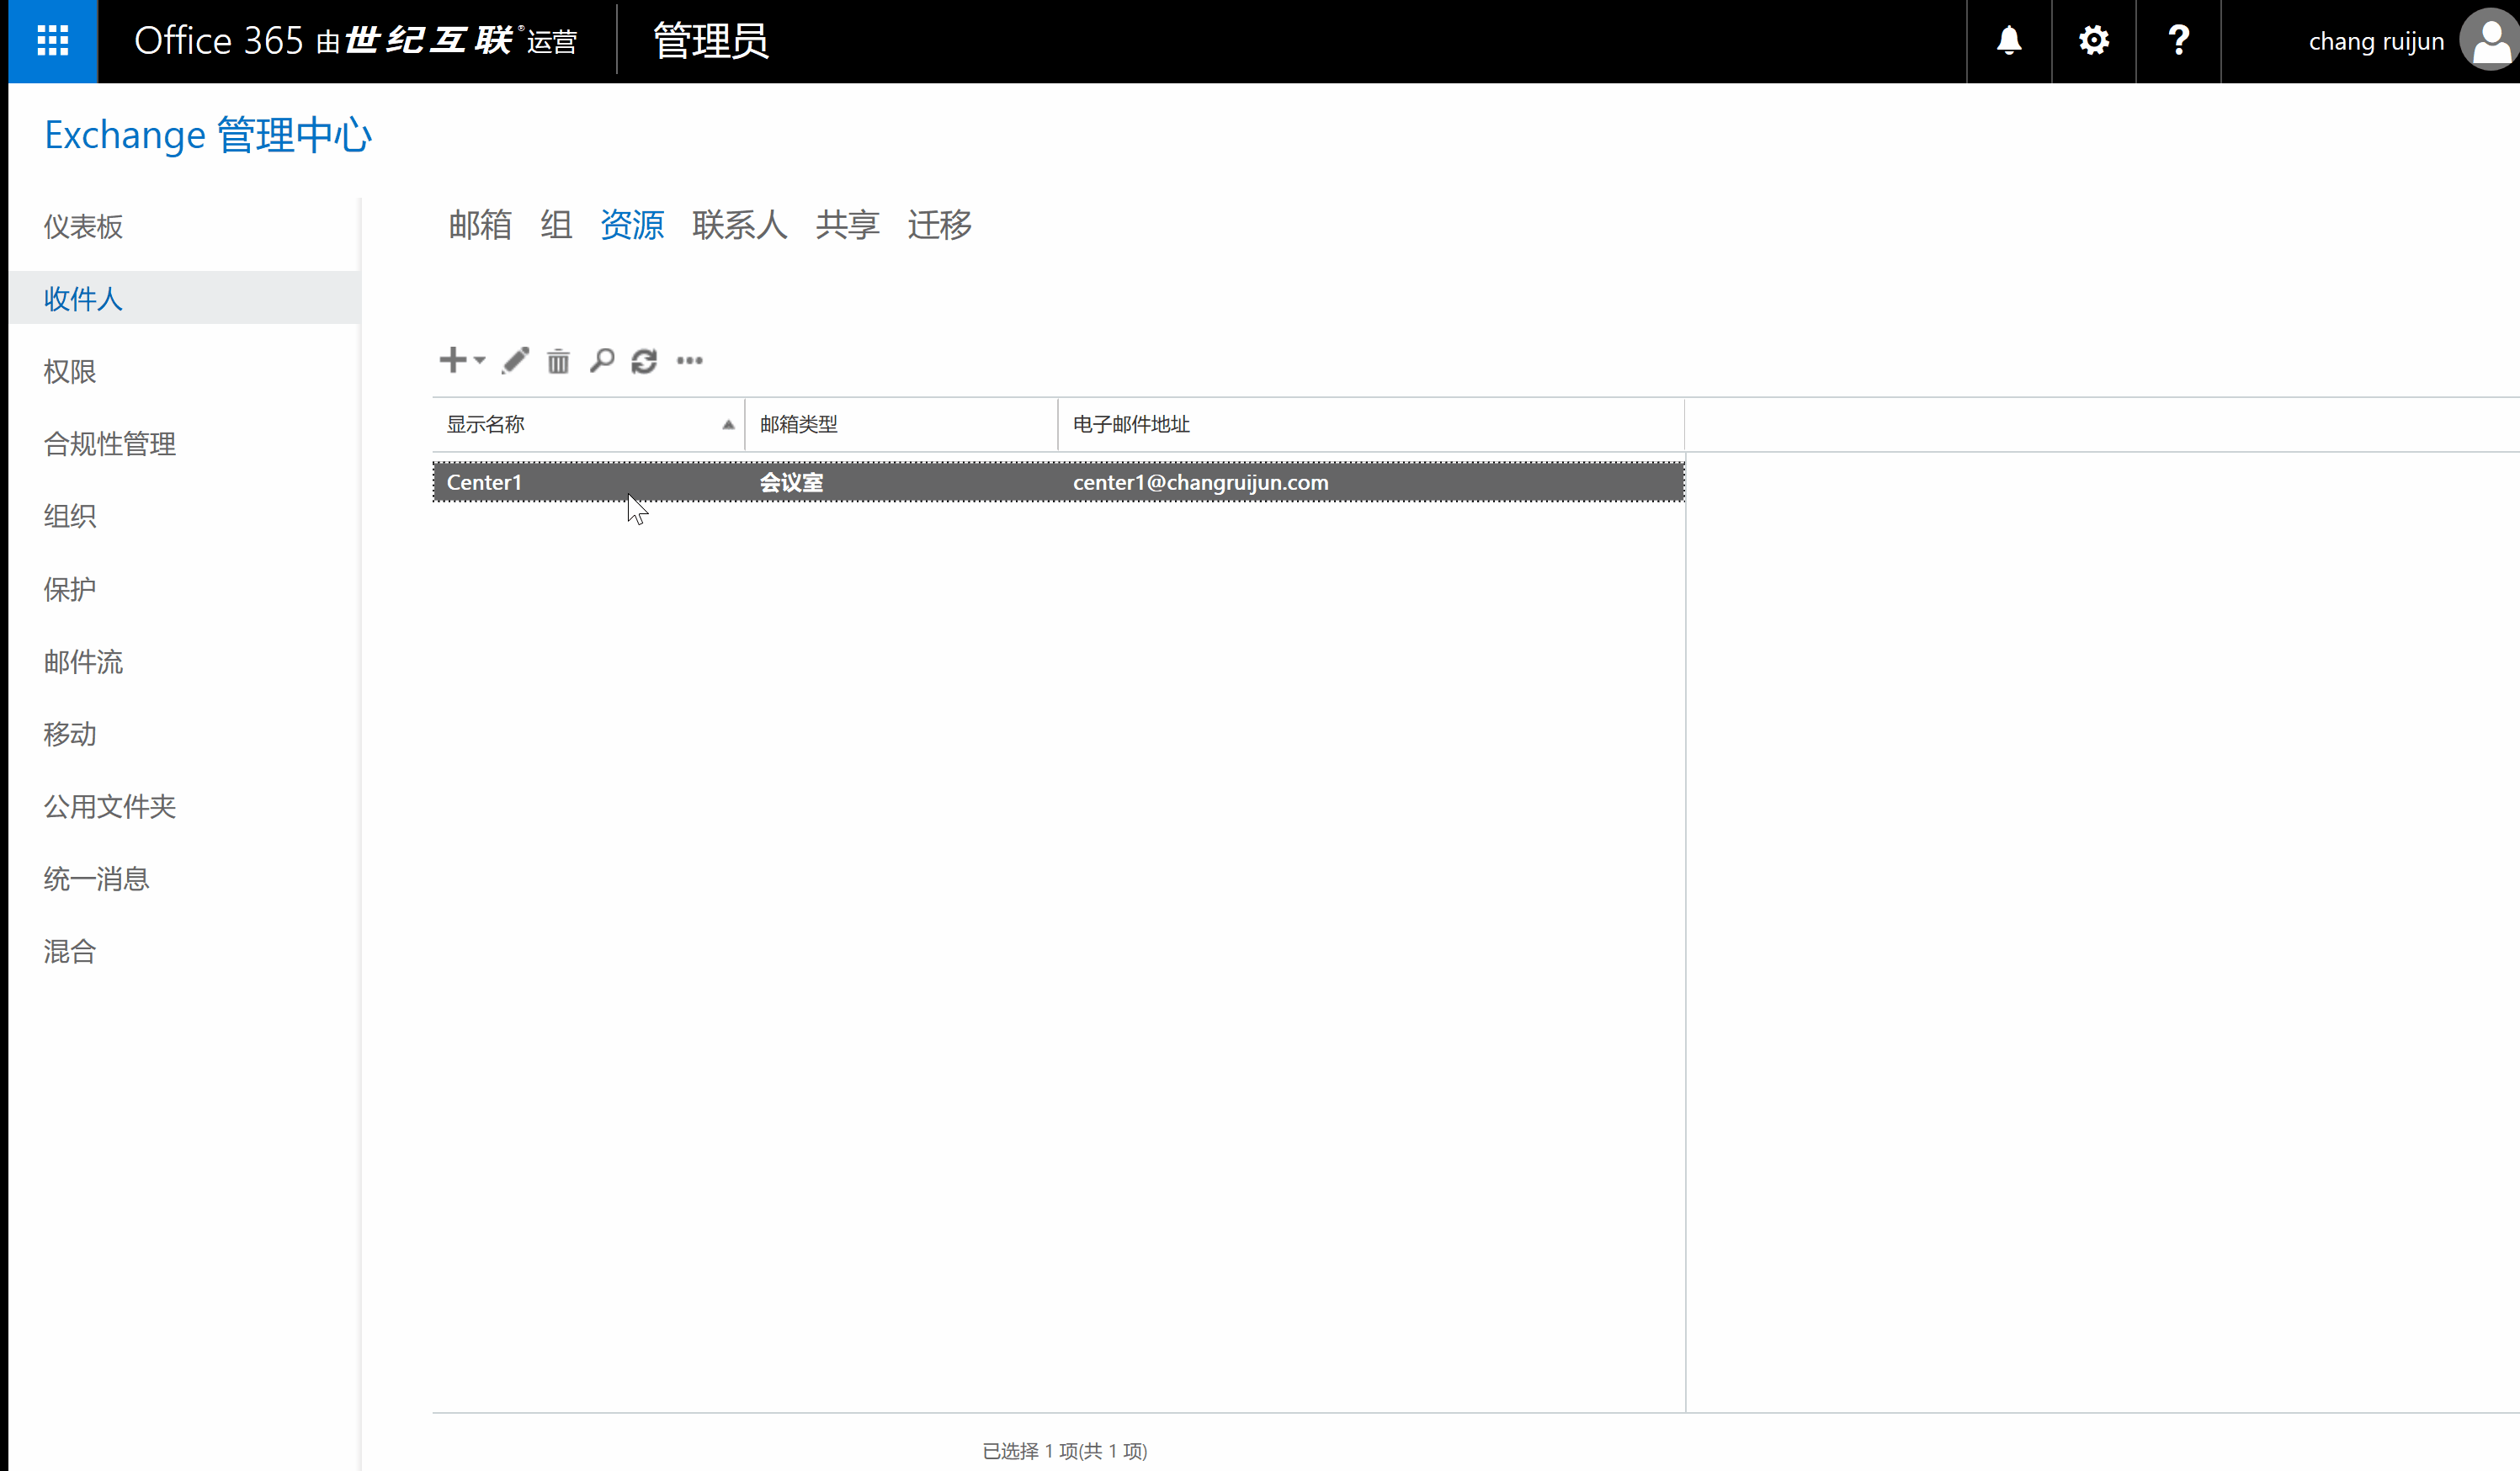Screen dimensions: 2520x1471
Task: Open the 公用文件夹 section
Action: (x=110, y=806)
